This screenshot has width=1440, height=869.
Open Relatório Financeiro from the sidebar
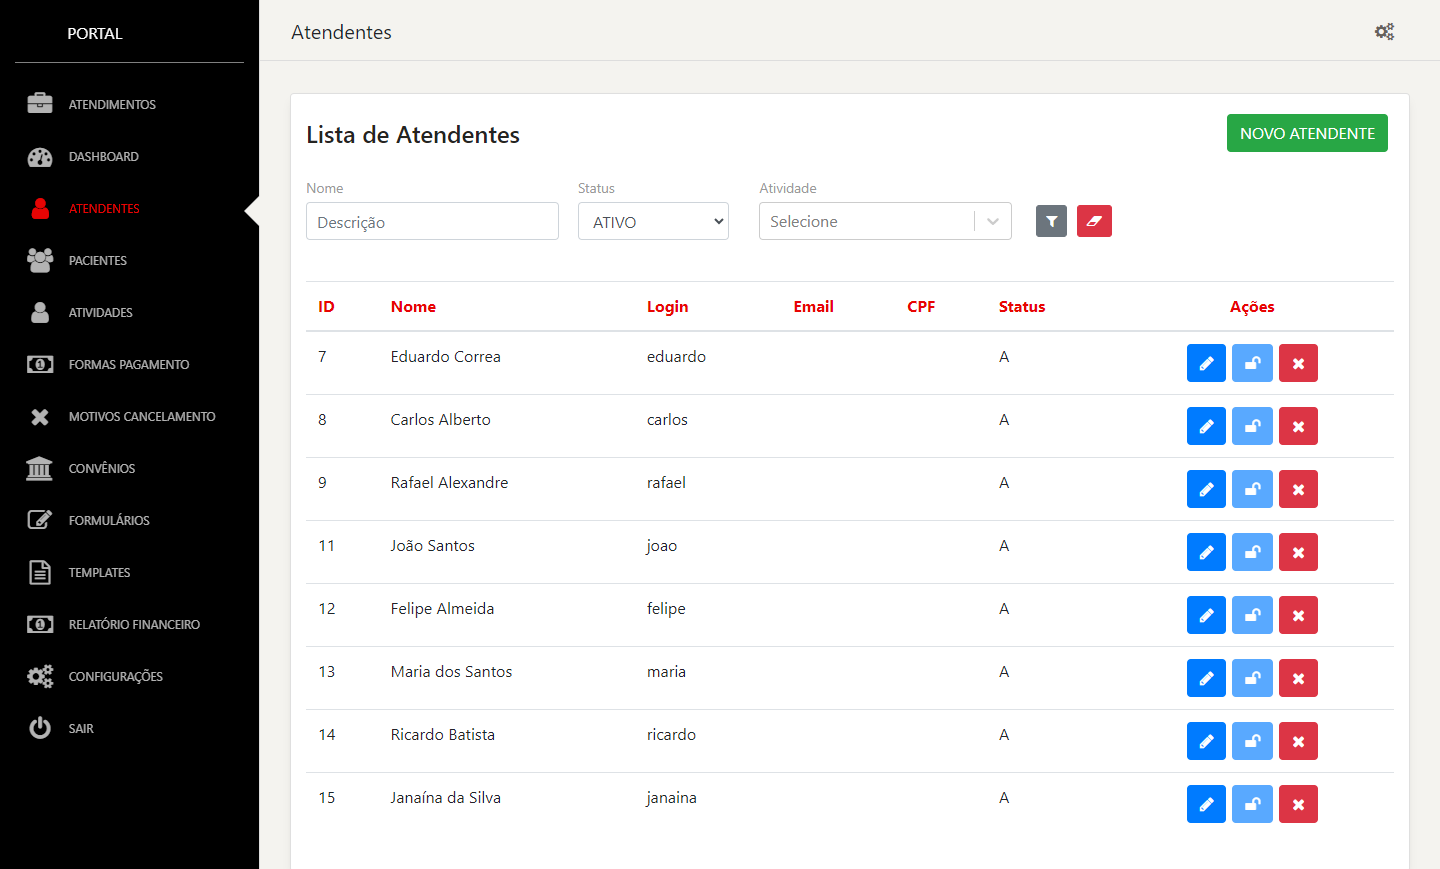pyautogui.click(x=133, y=625)
